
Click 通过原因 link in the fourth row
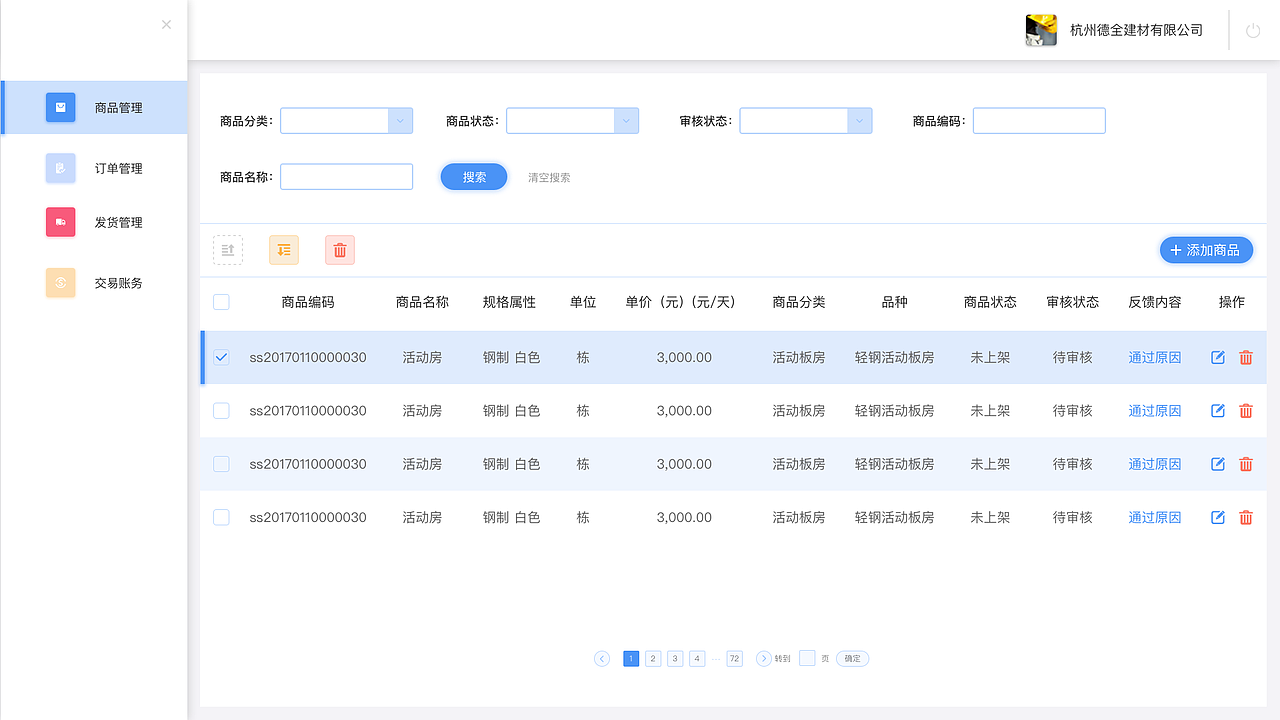1155,517
